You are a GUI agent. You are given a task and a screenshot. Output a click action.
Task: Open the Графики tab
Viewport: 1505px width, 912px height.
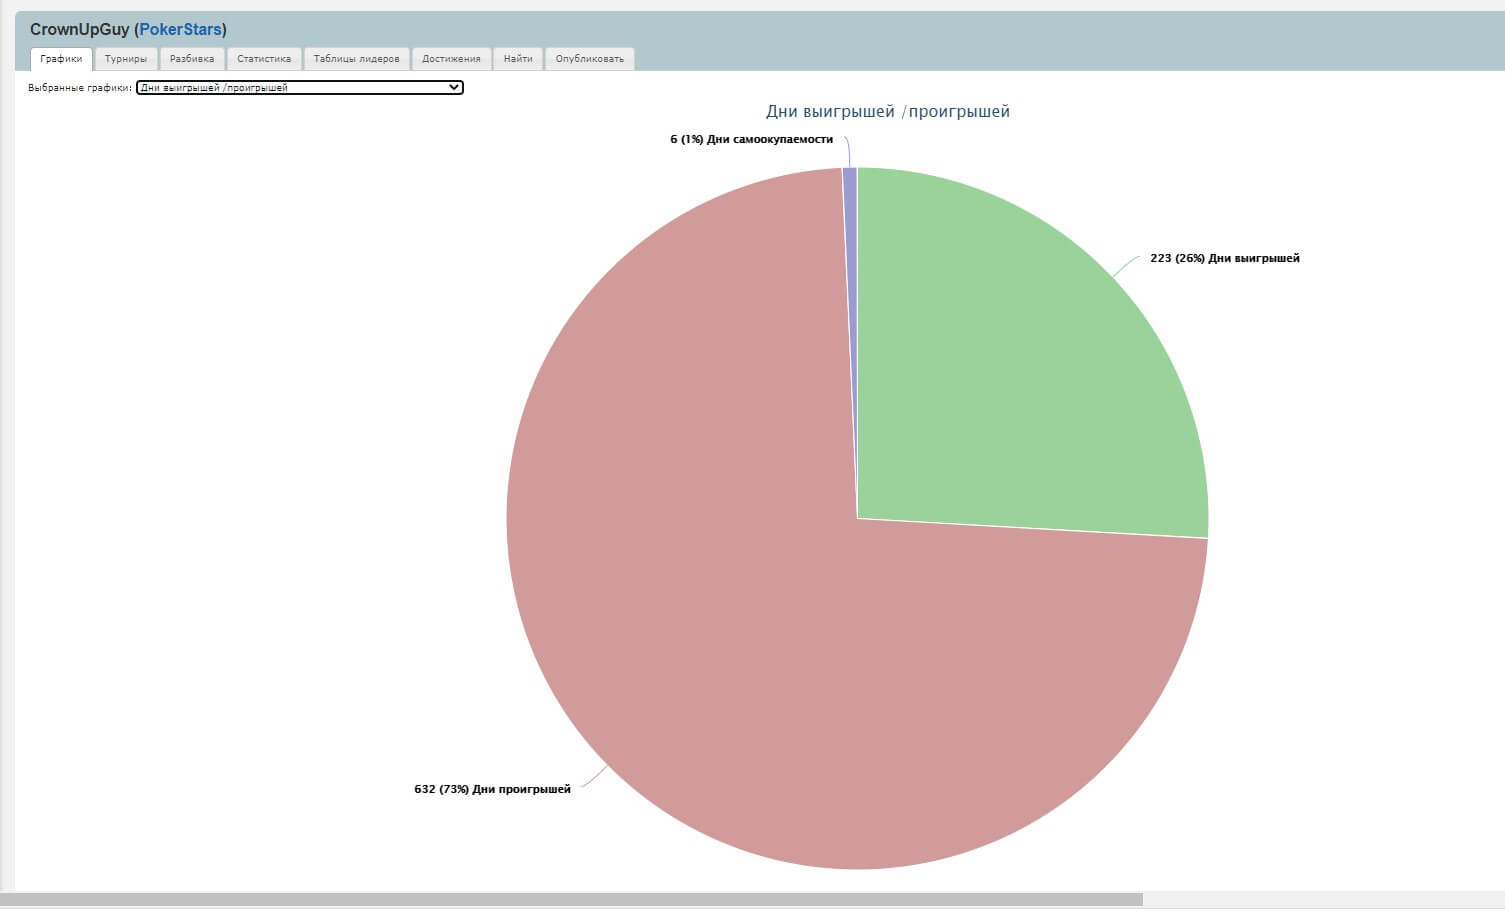pos(61,59)
